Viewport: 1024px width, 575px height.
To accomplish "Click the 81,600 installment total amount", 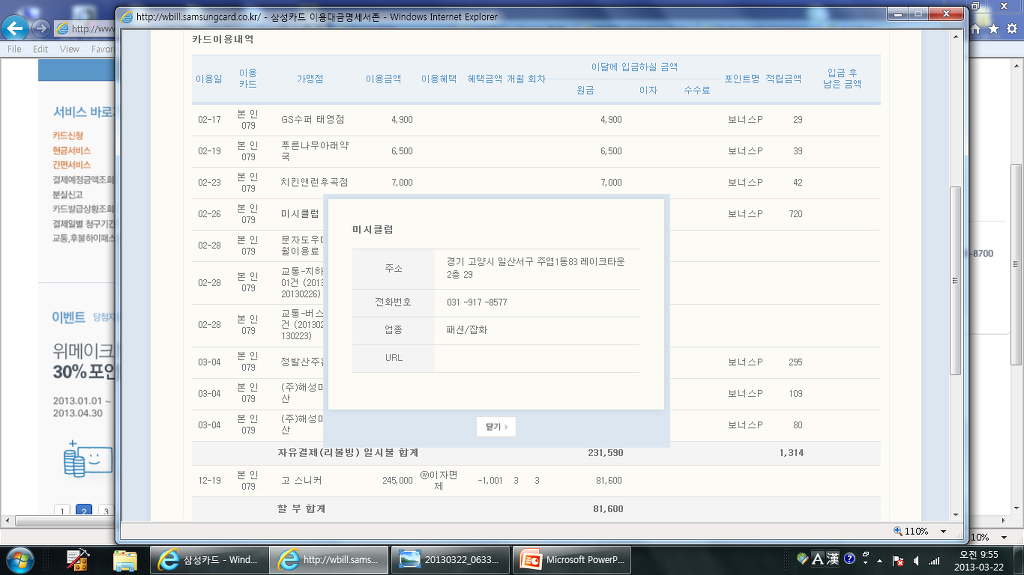I will (x=608, y=508).
